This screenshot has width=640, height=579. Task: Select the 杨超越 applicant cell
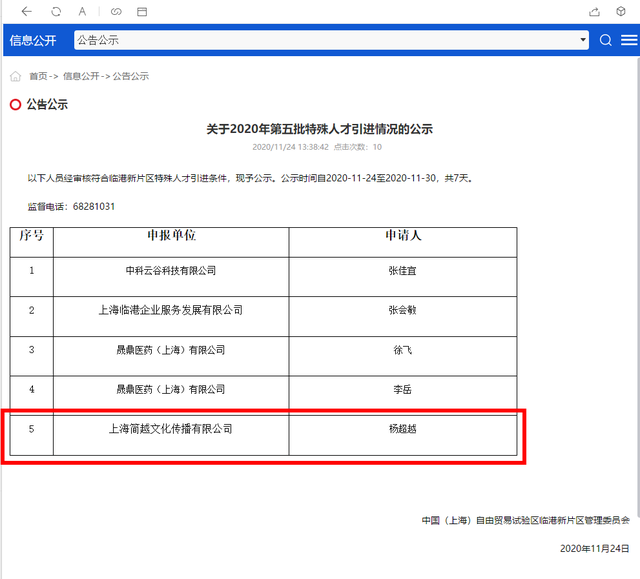402,429
